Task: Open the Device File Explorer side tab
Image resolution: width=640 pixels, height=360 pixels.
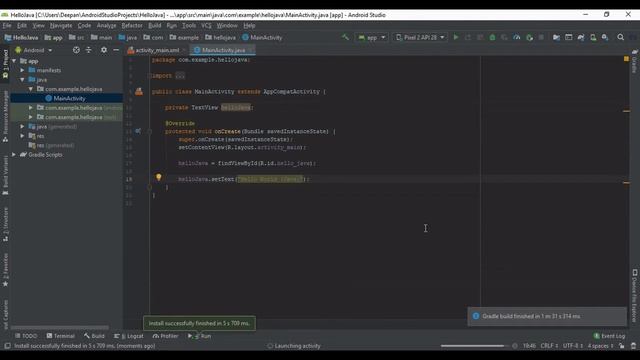Action: (635, 296)
